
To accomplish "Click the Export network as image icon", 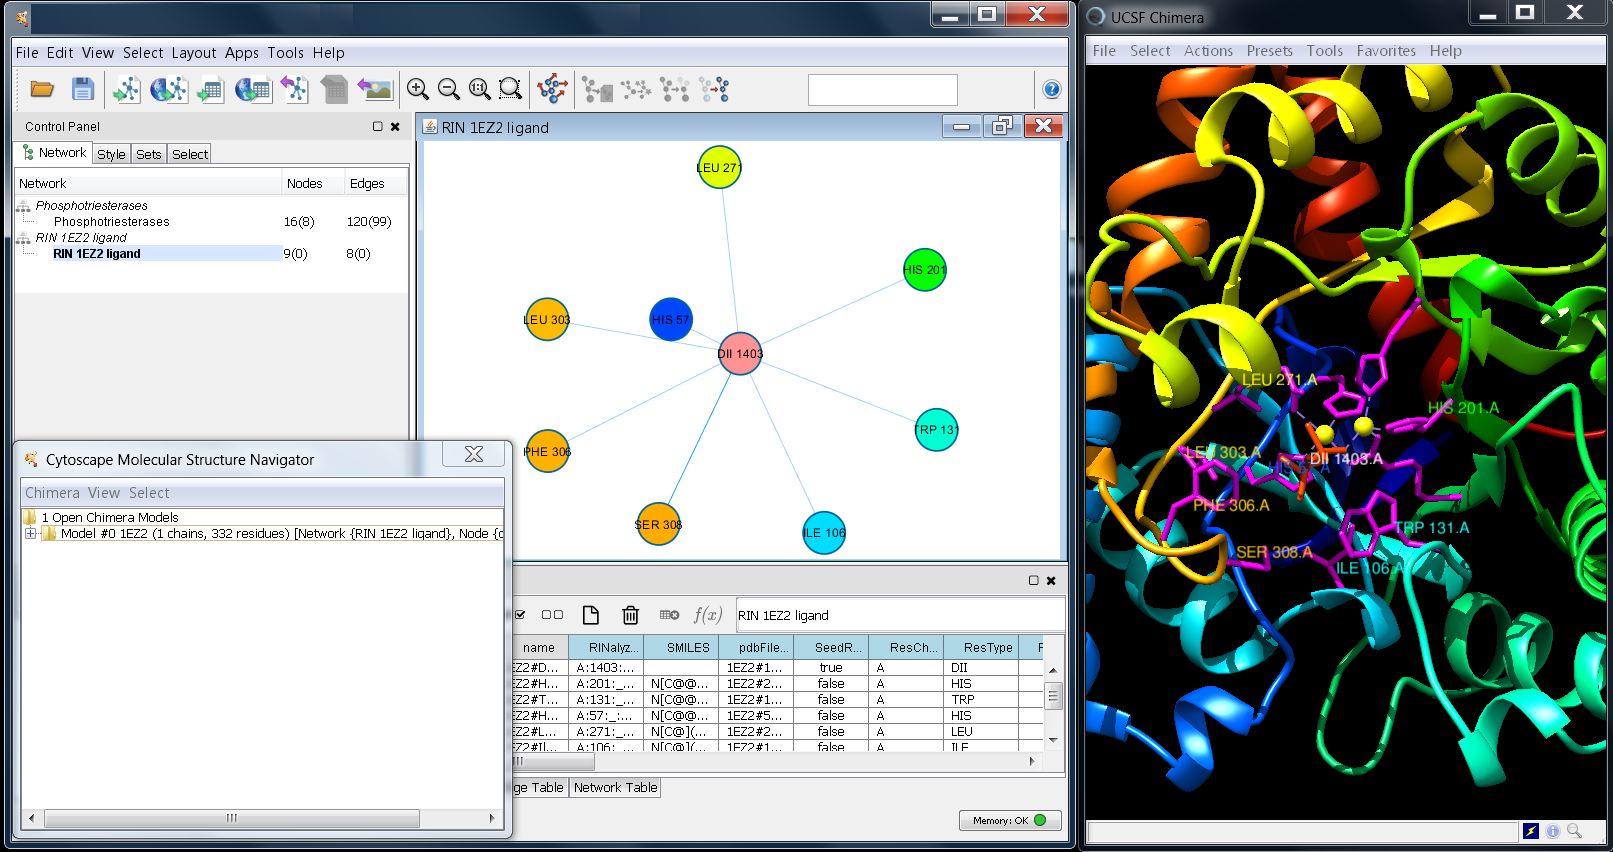I will tap(375, 90).
